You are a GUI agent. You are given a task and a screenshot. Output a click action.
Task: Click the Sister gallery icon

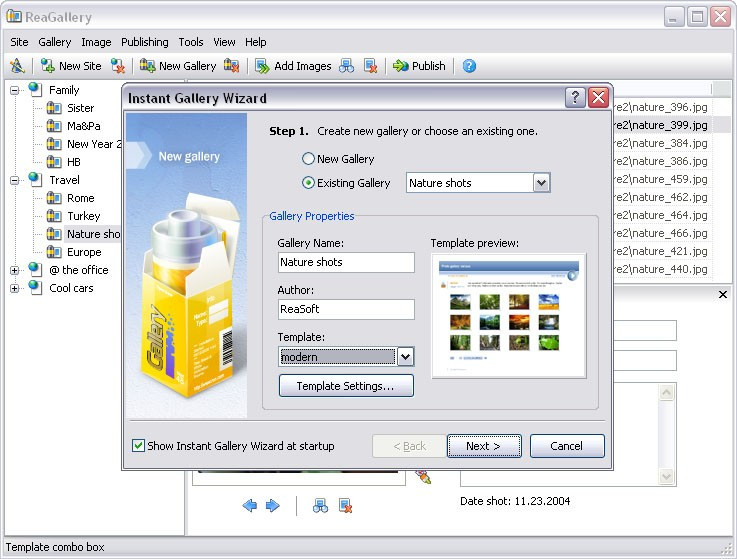(x=54, y=108)
